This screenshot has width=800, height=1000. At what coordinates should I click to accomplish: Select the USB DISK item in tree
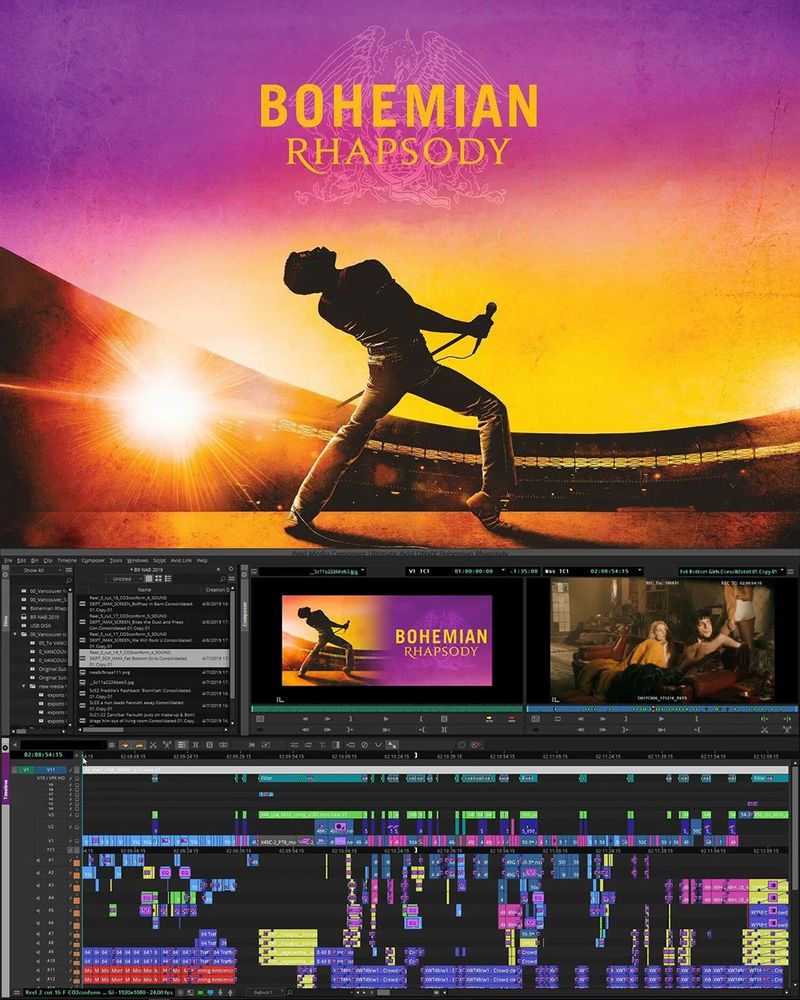tap(40, 626)
